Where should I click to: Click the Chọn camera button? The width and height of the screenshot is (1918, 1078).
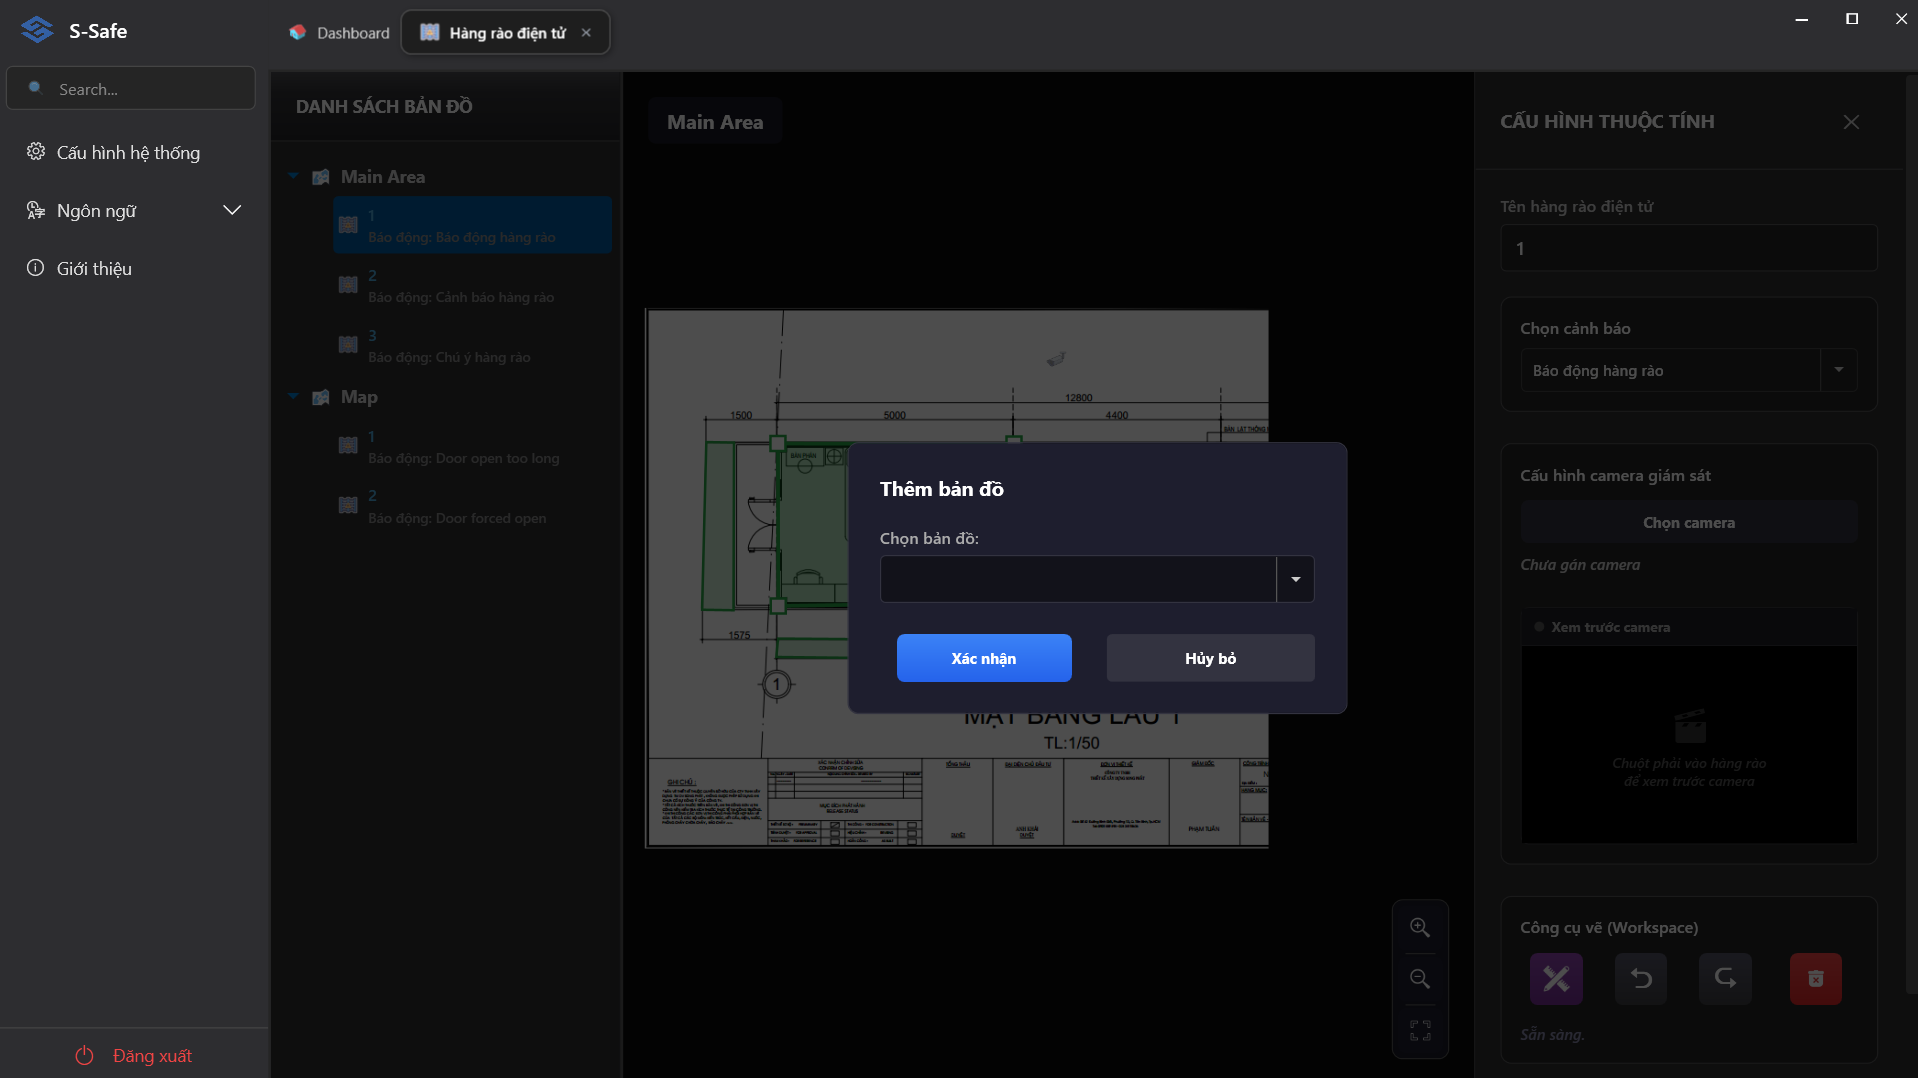click(1689, 522)
